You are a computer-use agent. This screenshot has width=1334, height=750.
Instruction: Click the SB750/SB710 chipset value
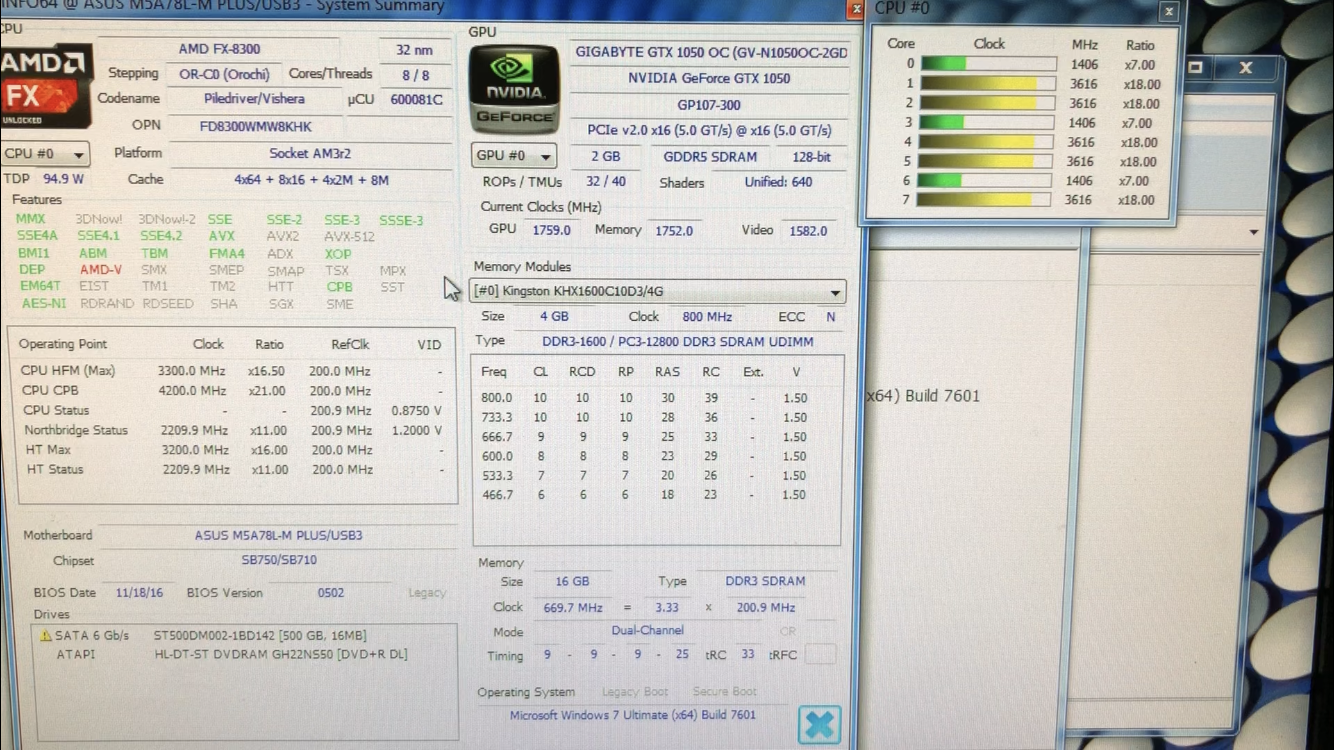pyautogui.click(x=279, y=561)
